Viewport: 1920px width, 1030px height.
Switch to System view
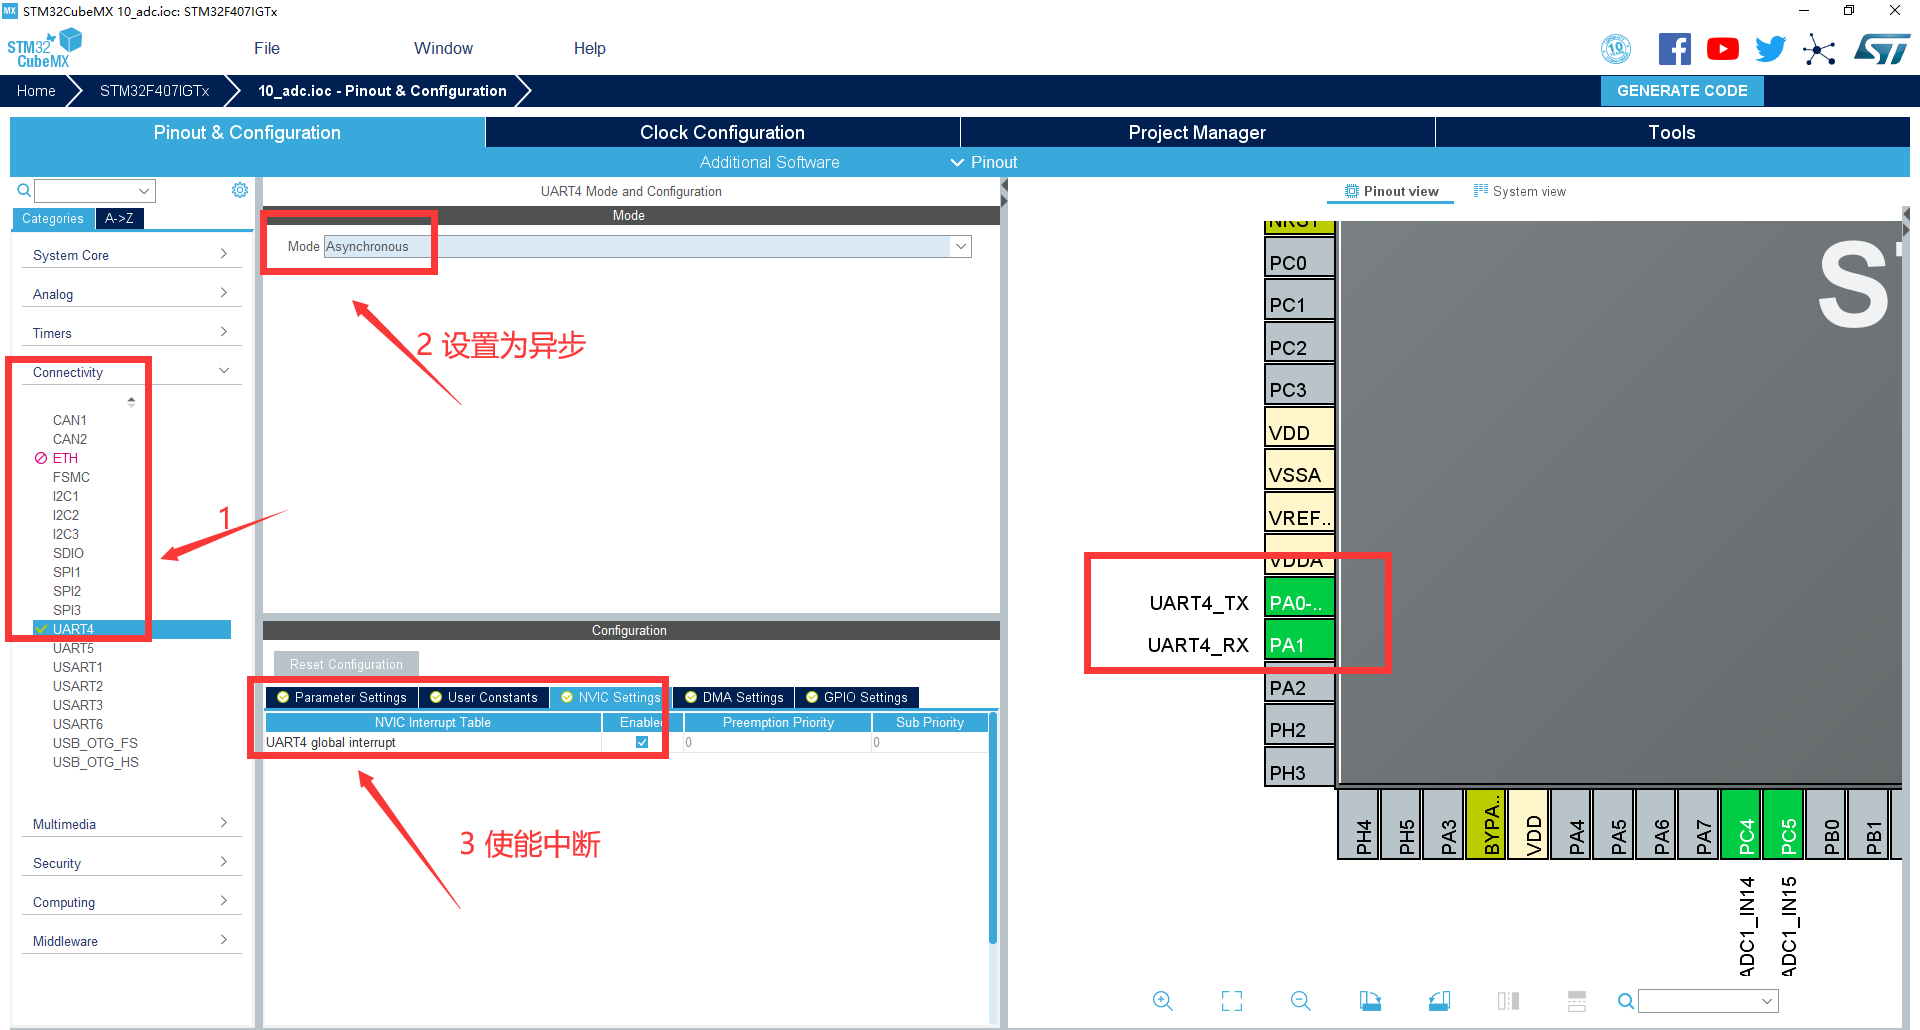1520,191
